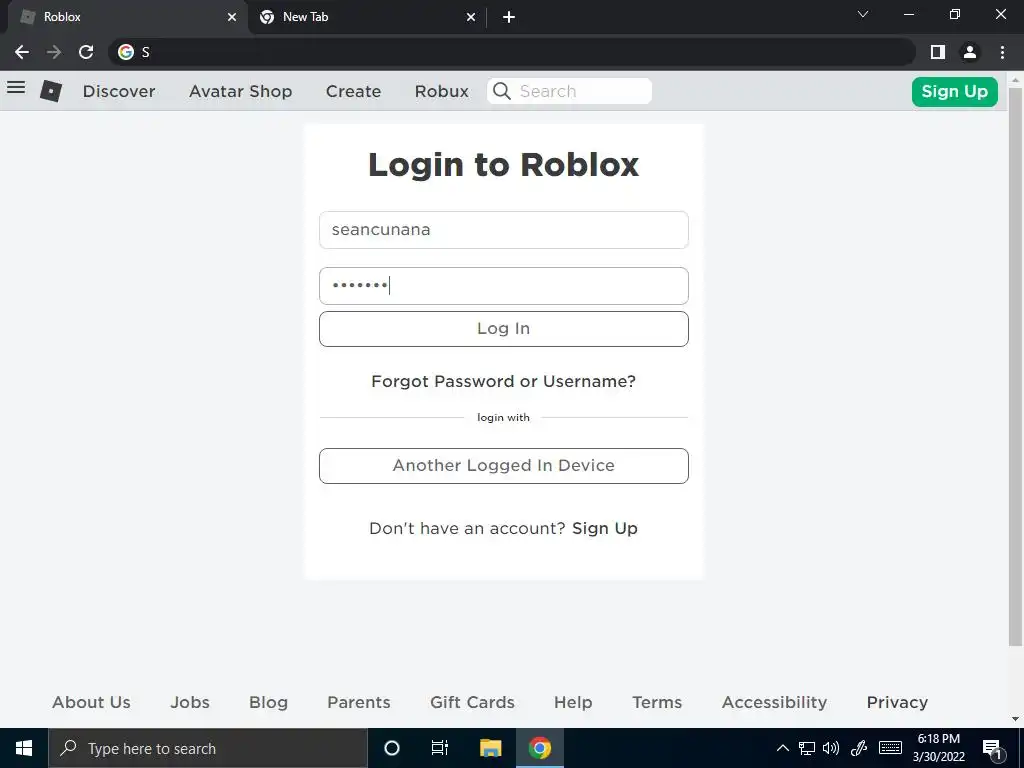This screenshot has width=1024, height=768.
Task: Open Jobs footer link
Action: tap(190, 702)
